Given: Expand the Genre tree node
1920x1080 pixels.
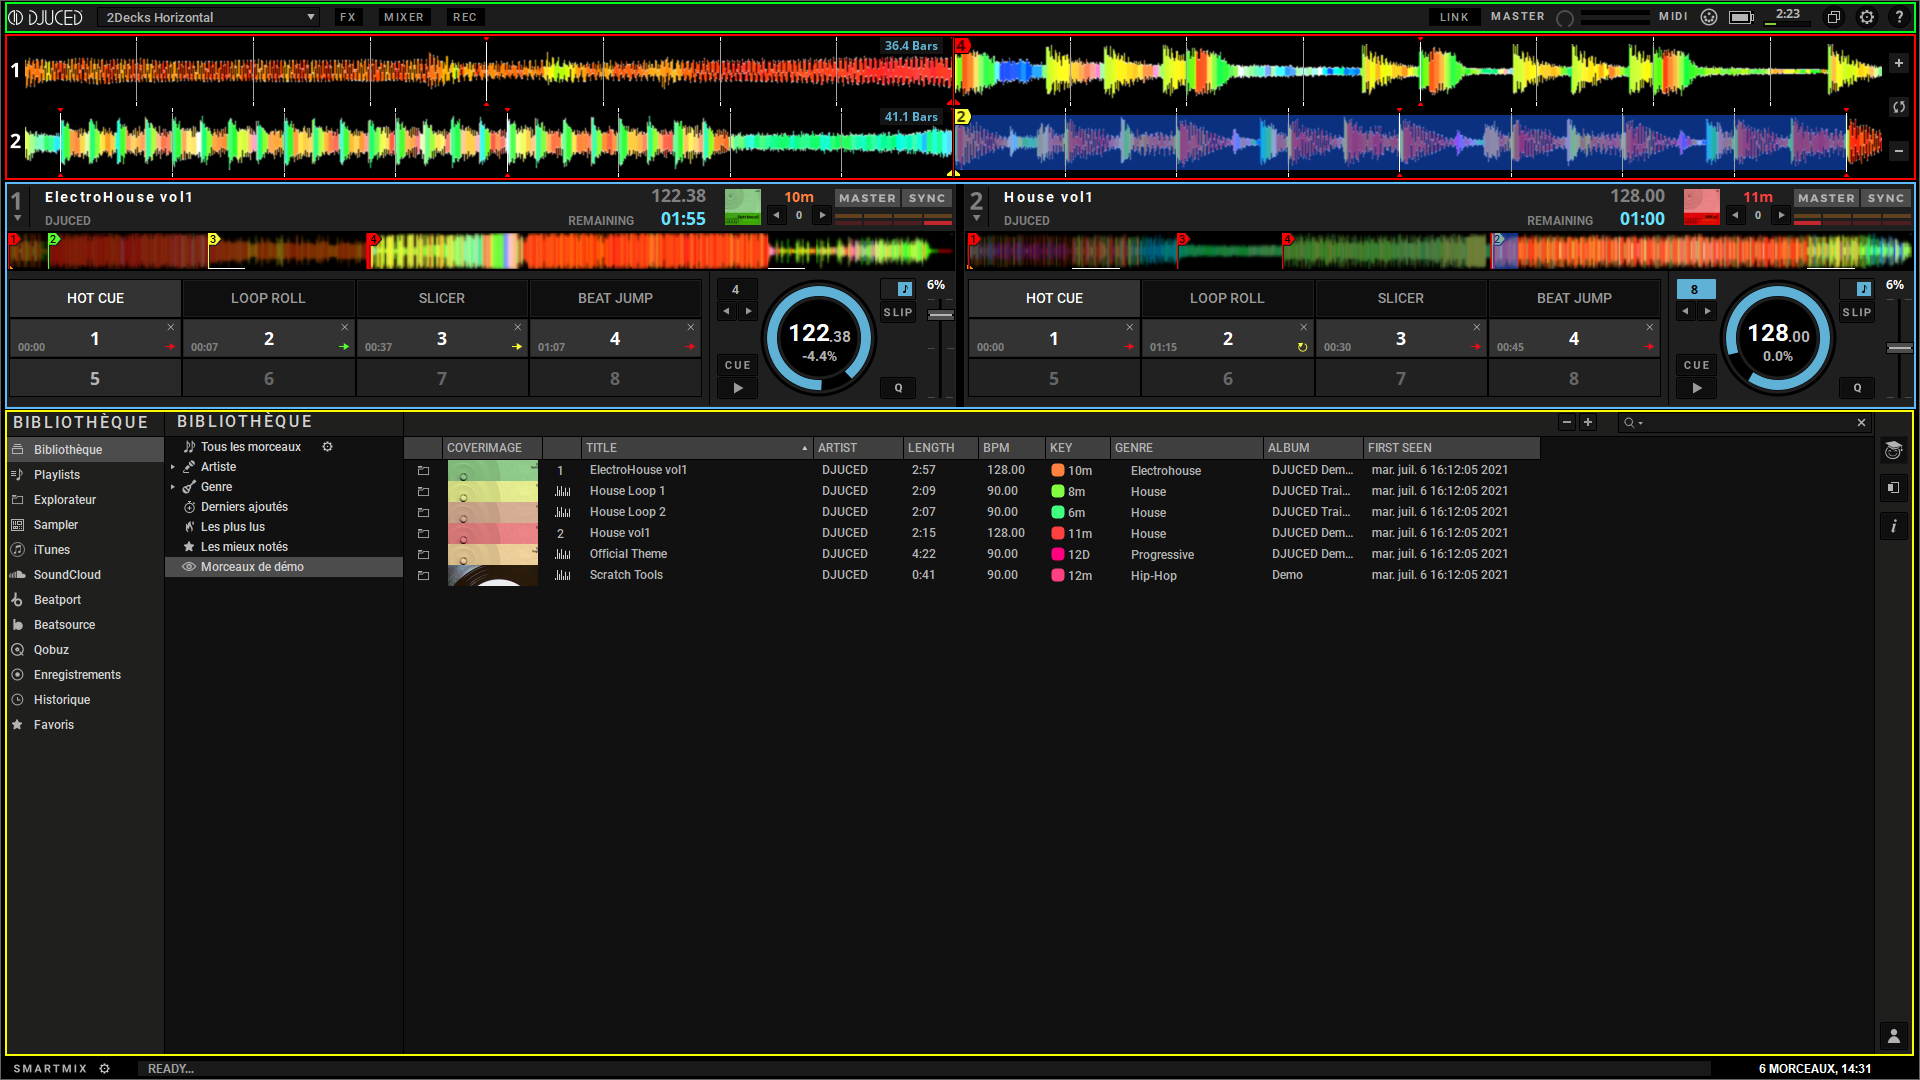Looking at the screenshot, I should point(173,487).
